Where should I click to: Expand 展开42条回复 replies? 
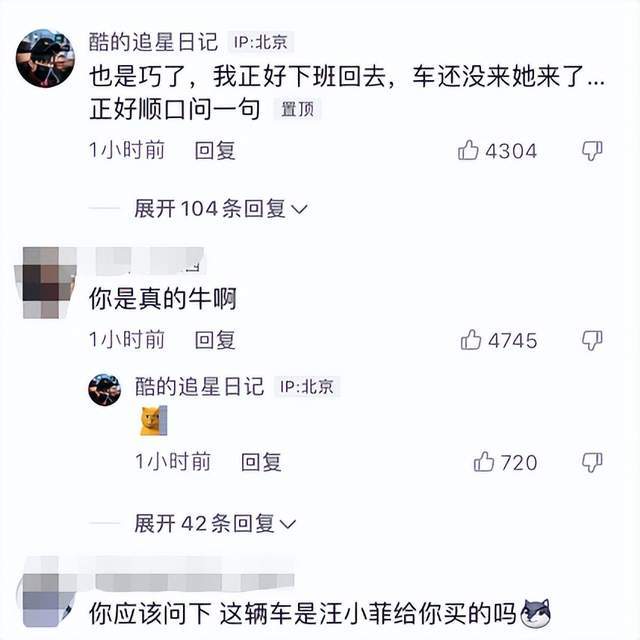215,523
